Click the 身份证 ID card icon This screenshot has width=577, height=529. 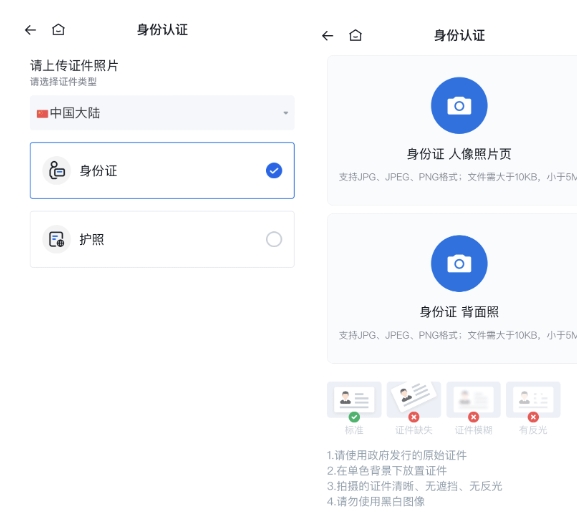(57, 170)
